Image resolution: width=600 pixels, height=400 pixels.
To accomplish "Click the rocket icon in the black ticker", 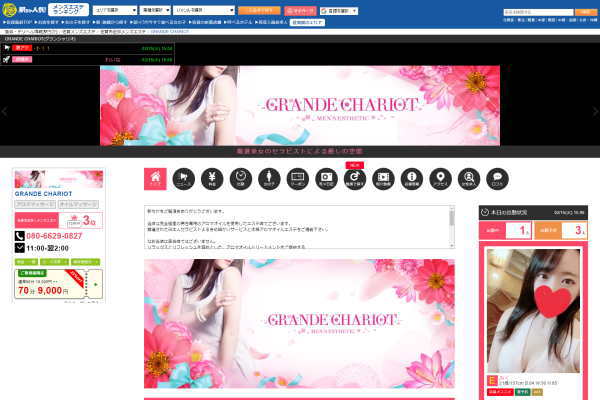I will (7, 59).
